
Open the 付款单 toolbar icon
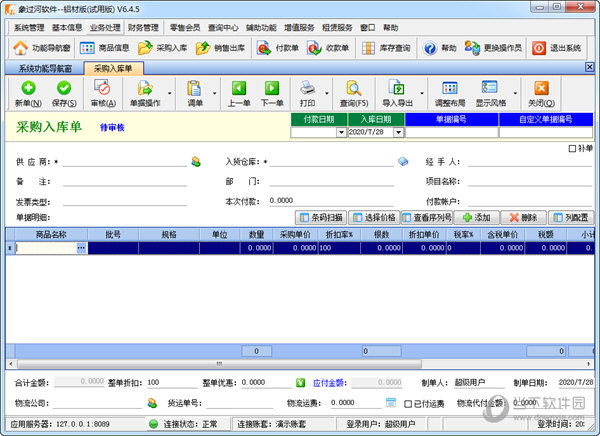(x=264, y=48)
